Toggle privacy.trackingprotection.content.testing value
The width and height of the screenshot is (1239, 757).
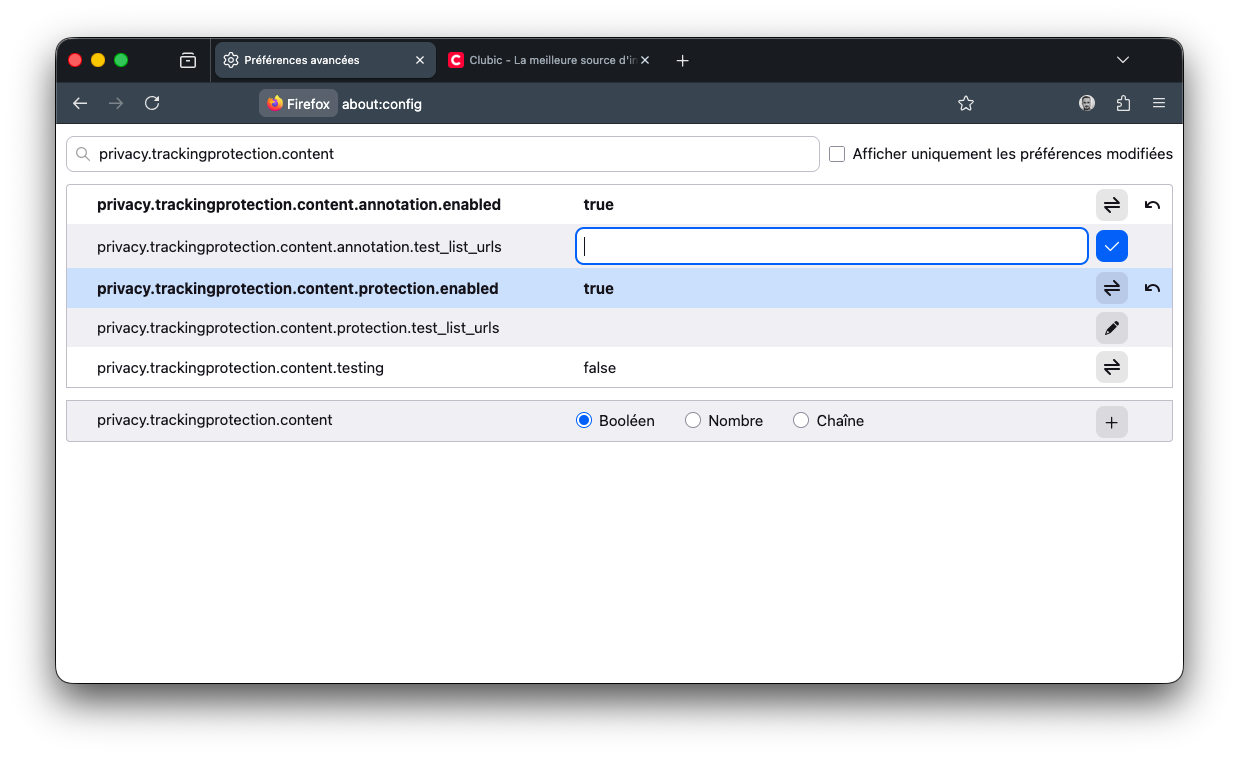pyautogui.click(x=1111, y=368)
